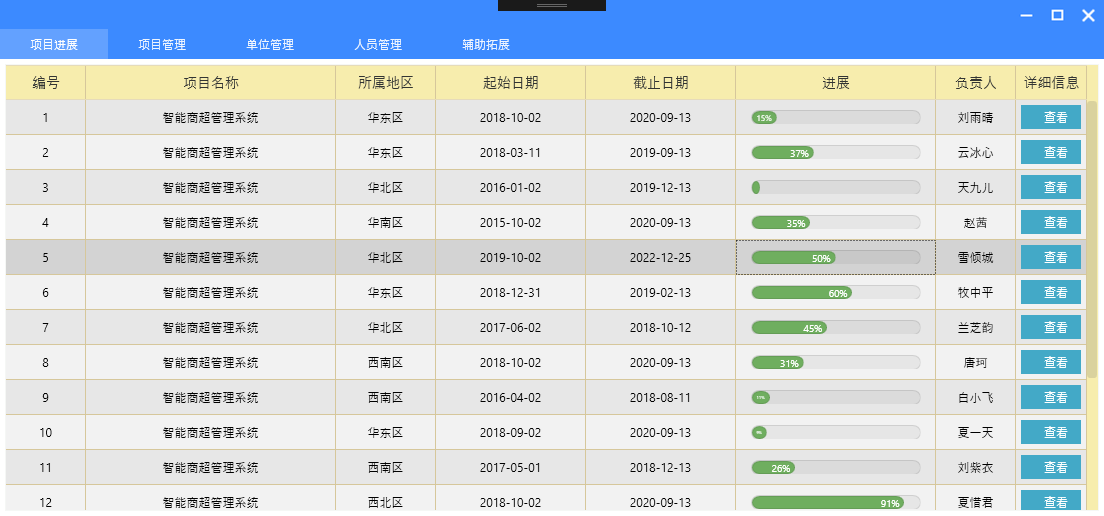Viewport: 1104px width, 516px height.
Task: Click the 所属地区 column header
Action: 385,83
